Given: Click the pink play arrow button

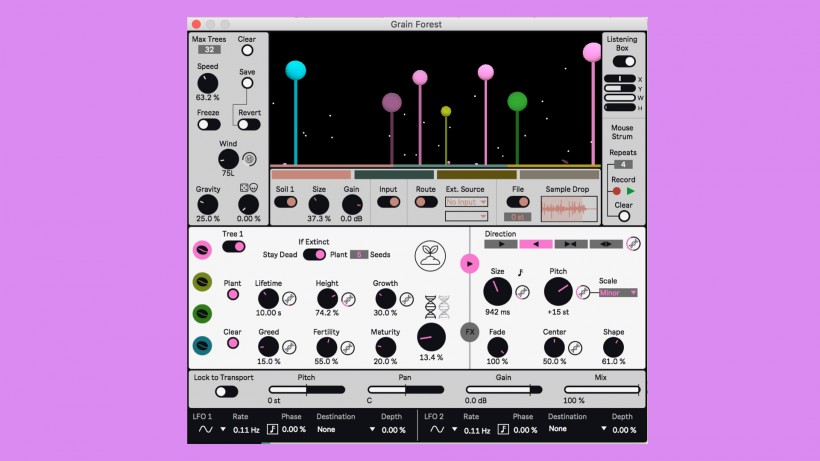Looking at the screenshot, I should [x=469, y=263].
